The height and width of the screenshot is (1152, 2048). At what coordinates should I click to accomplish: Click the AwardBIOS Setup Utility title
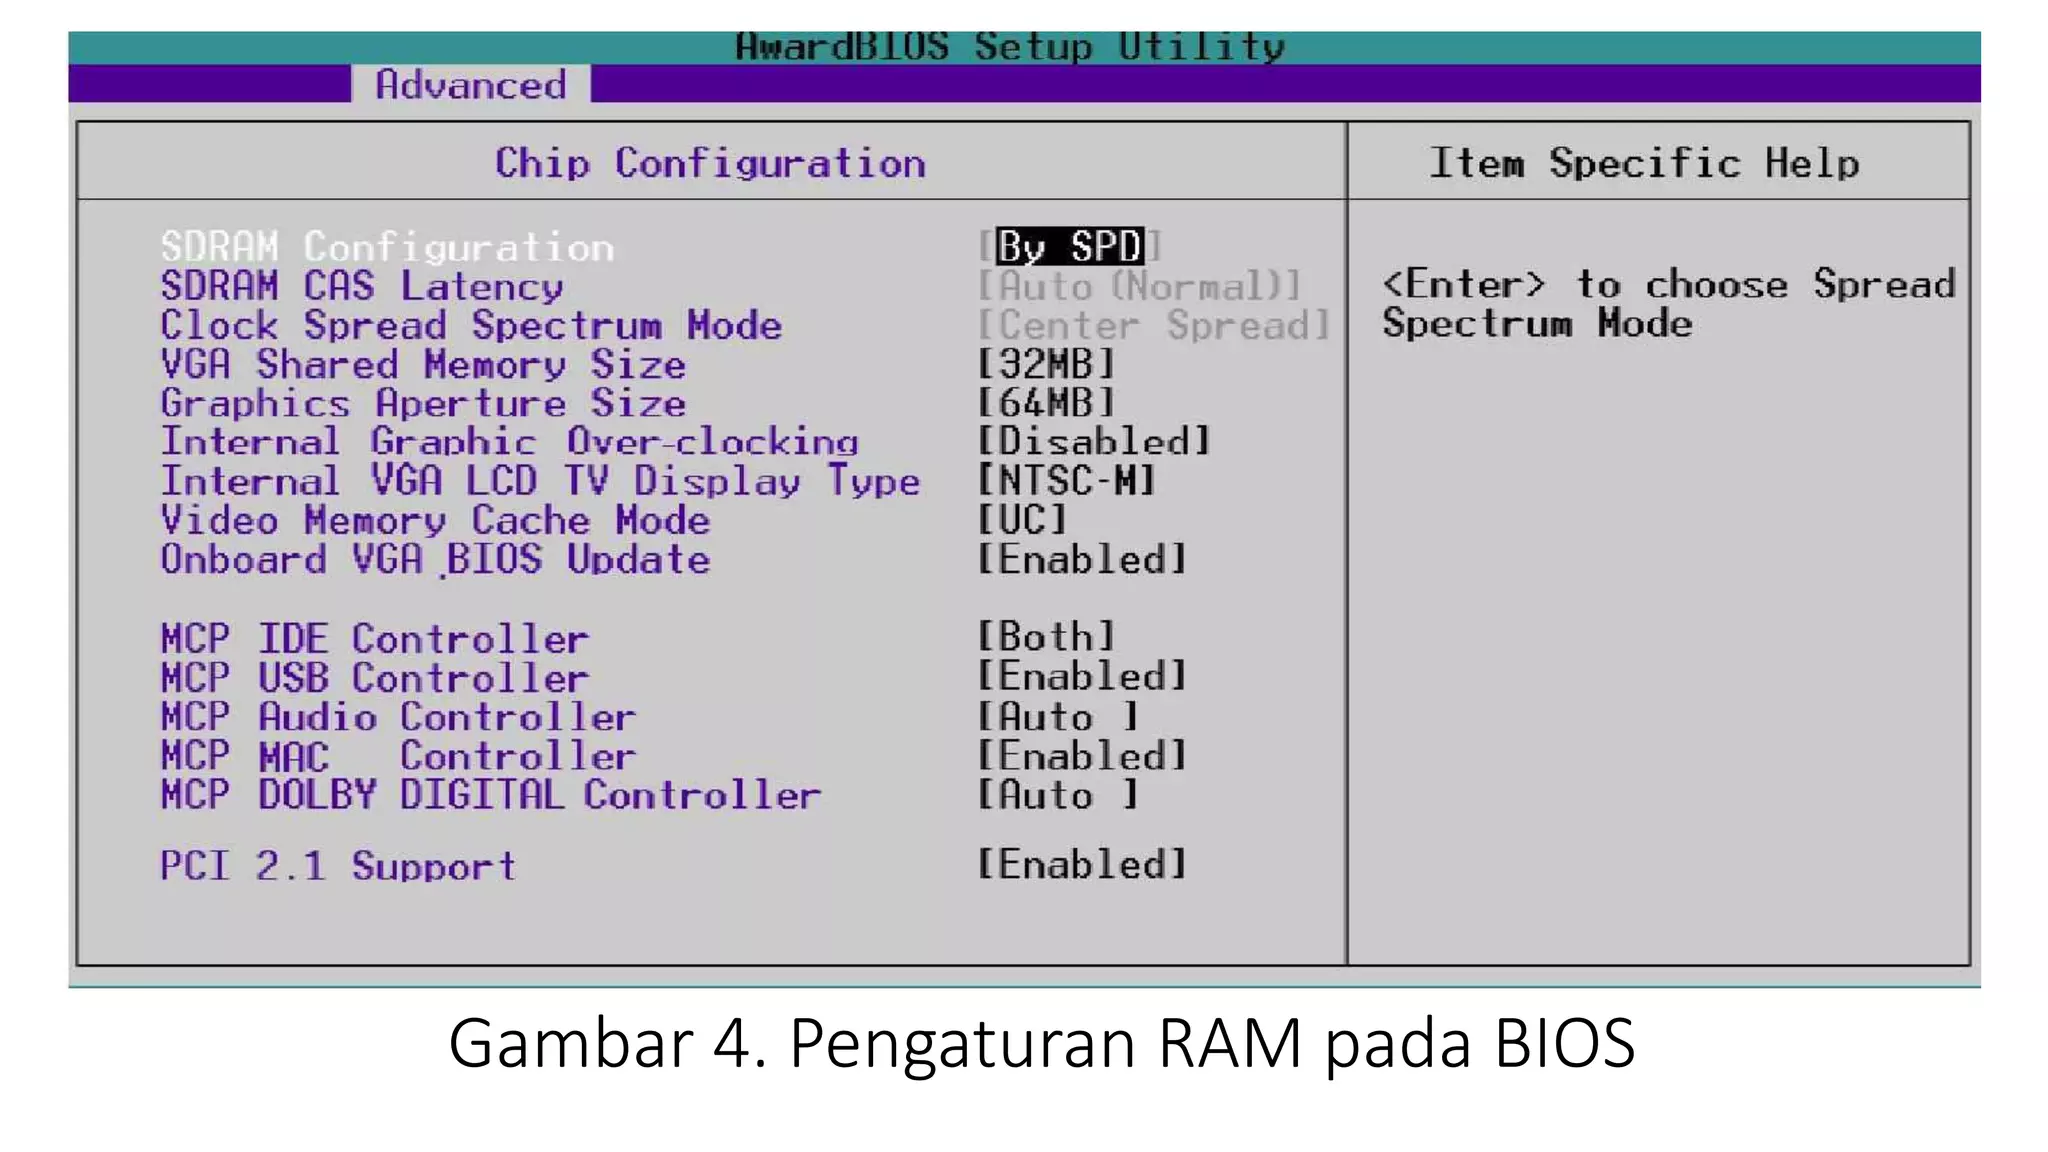point(1010,46)
